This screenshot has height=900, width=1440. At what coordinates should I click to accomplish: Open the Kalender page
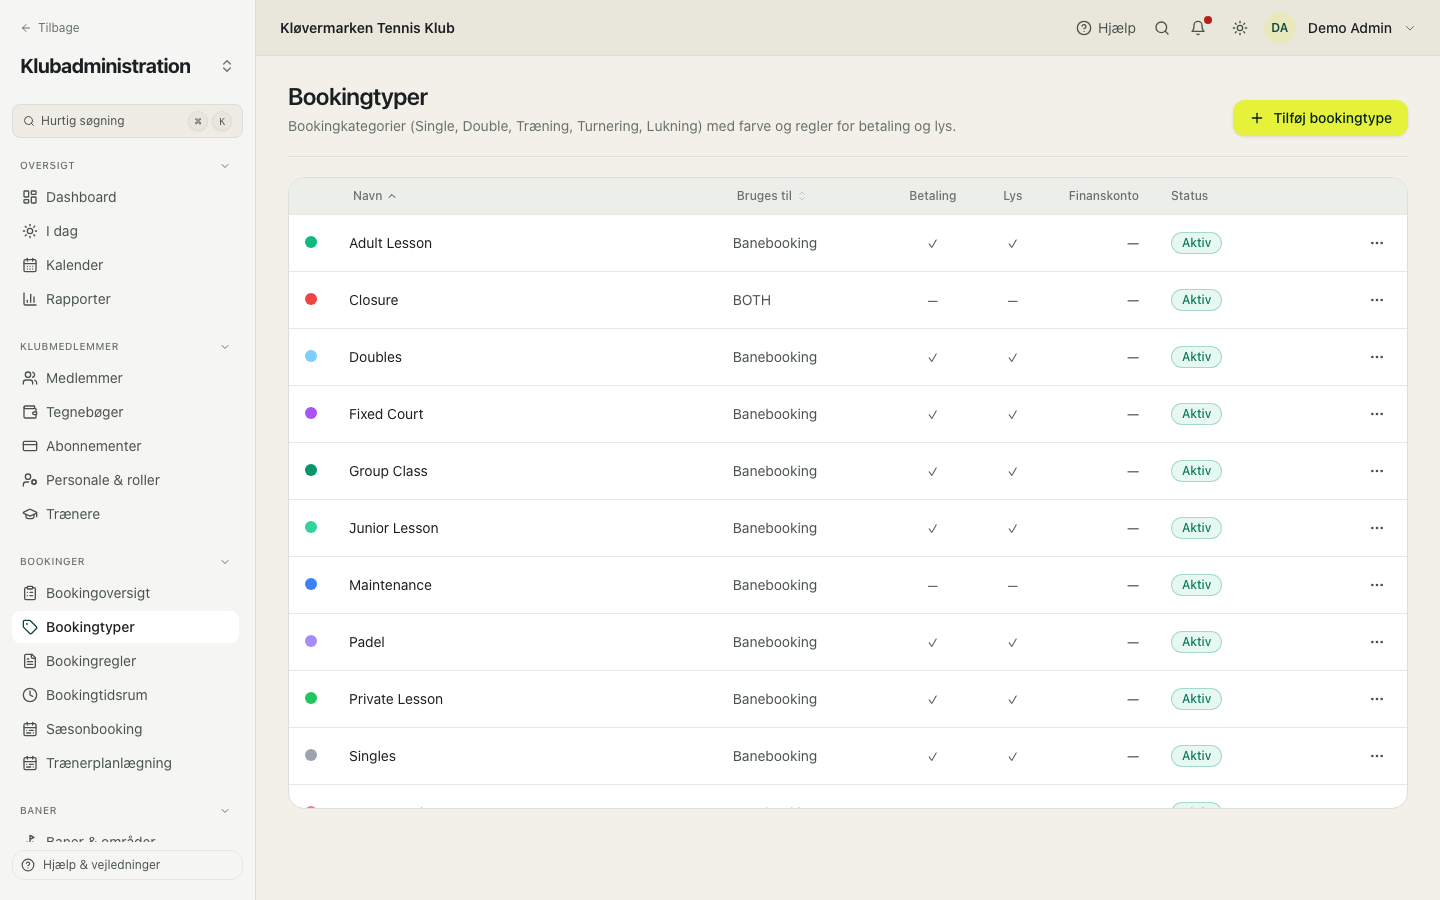126,265
